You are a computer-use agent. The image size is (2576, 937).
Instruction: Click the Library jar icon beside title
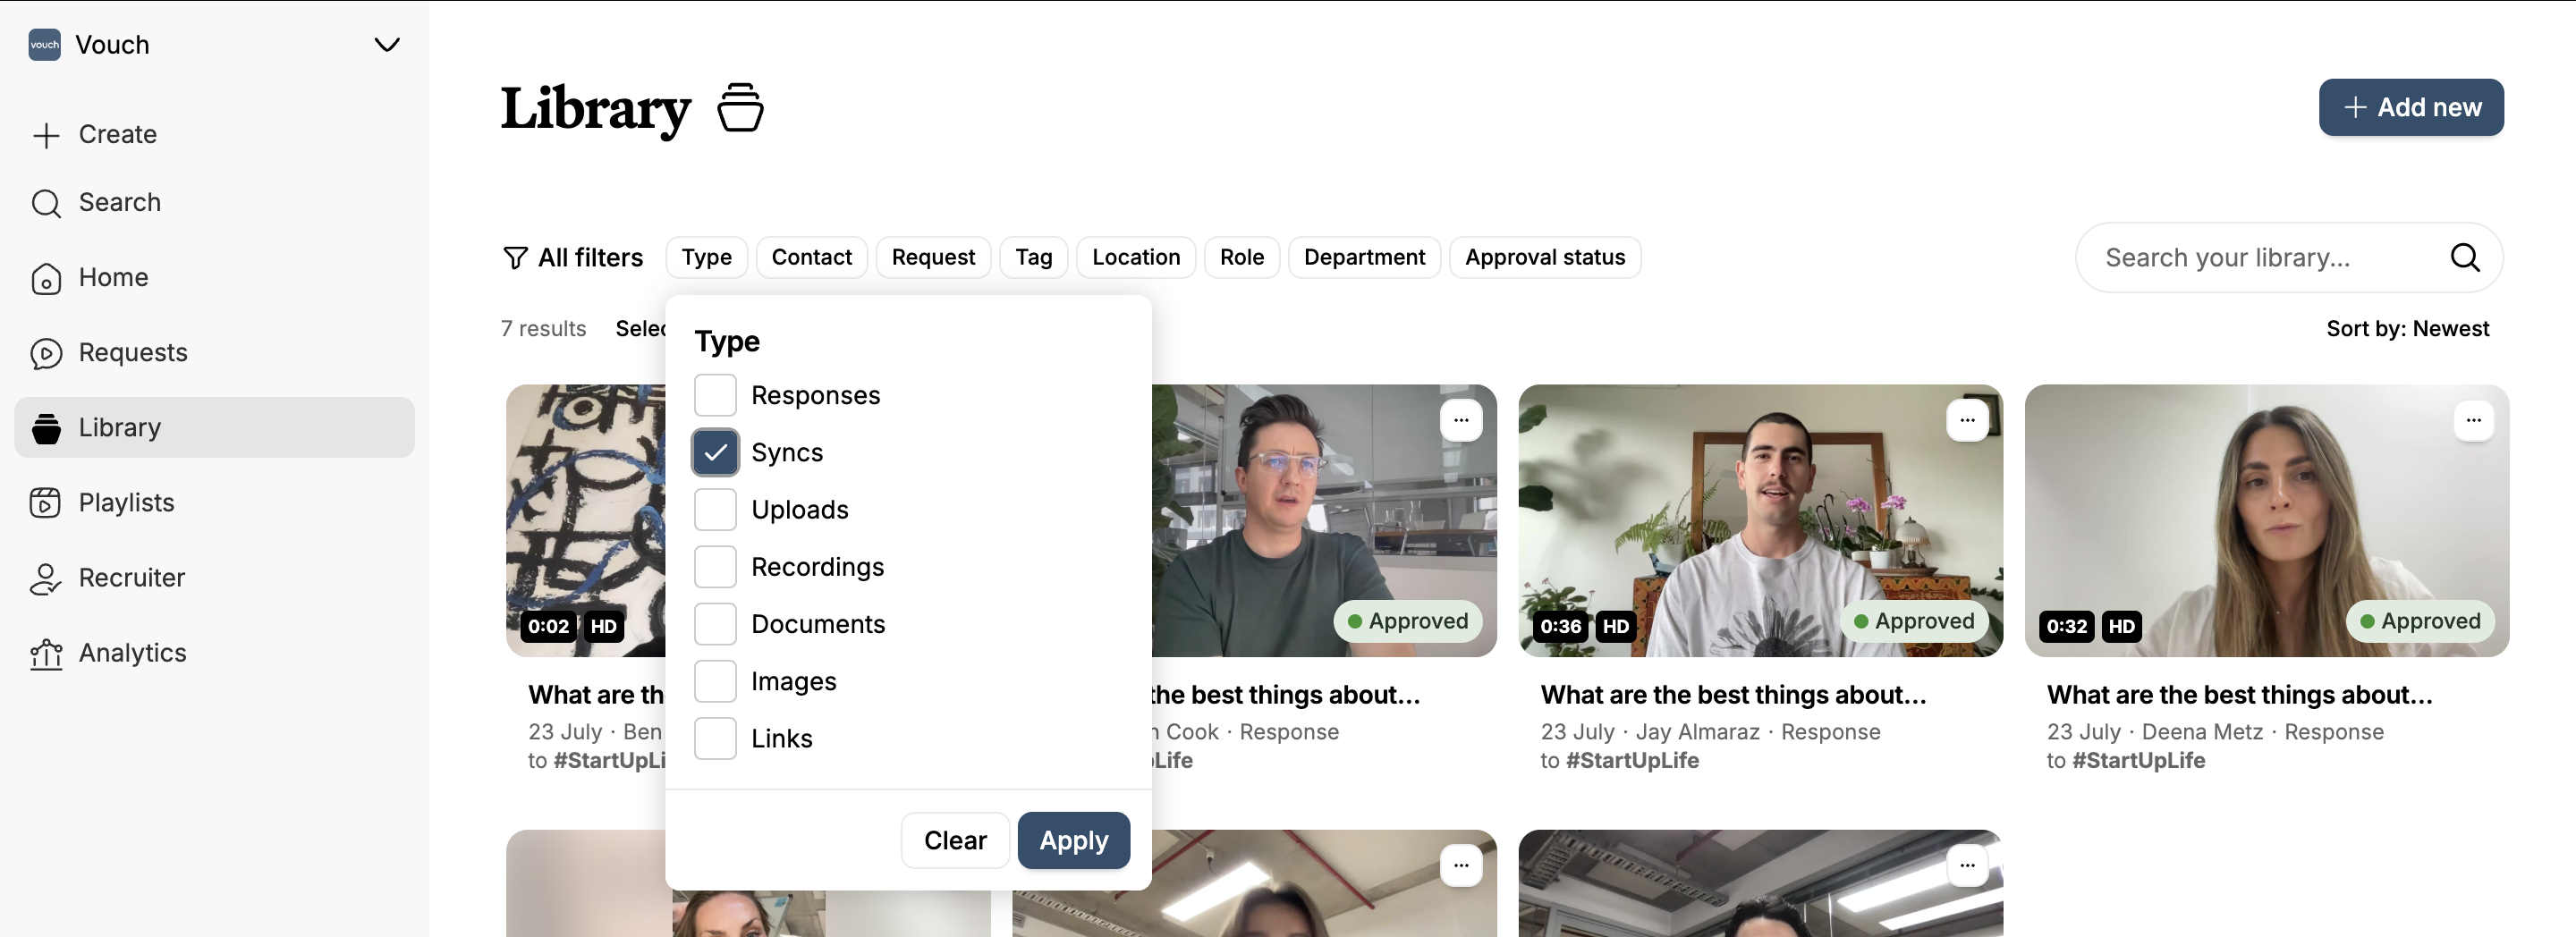point(740,108)
